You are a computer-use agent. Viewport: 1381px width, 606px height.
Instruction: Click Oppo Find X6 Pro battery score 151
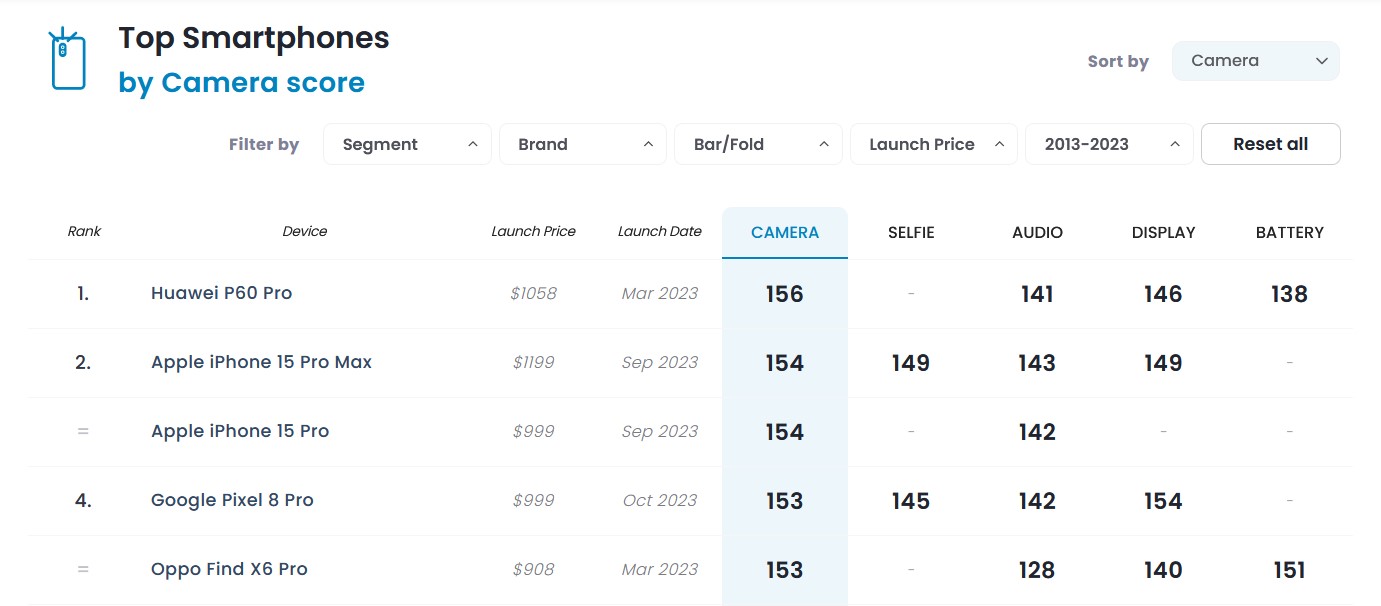[1289, 570]
